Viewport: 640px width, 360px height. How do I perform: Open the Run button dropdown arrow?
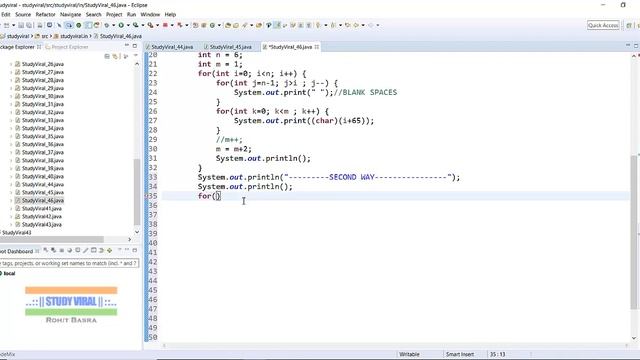128,25
